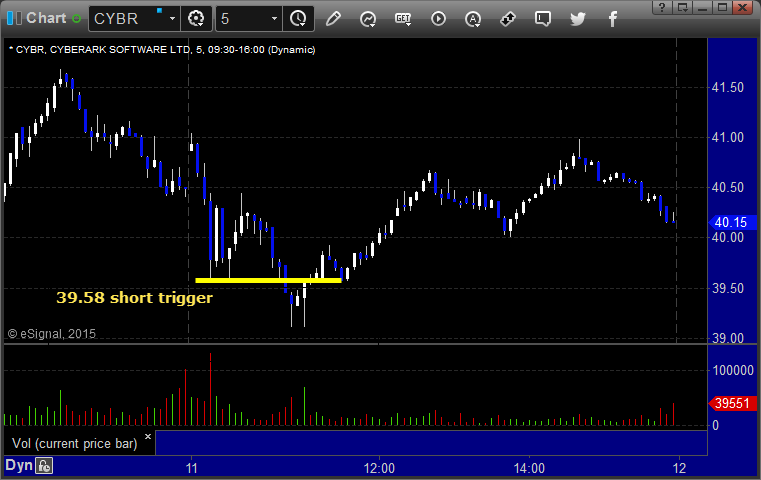The width and height of the screenshot is (761, 480).
Task: Click the 41.50 price axis label
Action: click(728, 87)
